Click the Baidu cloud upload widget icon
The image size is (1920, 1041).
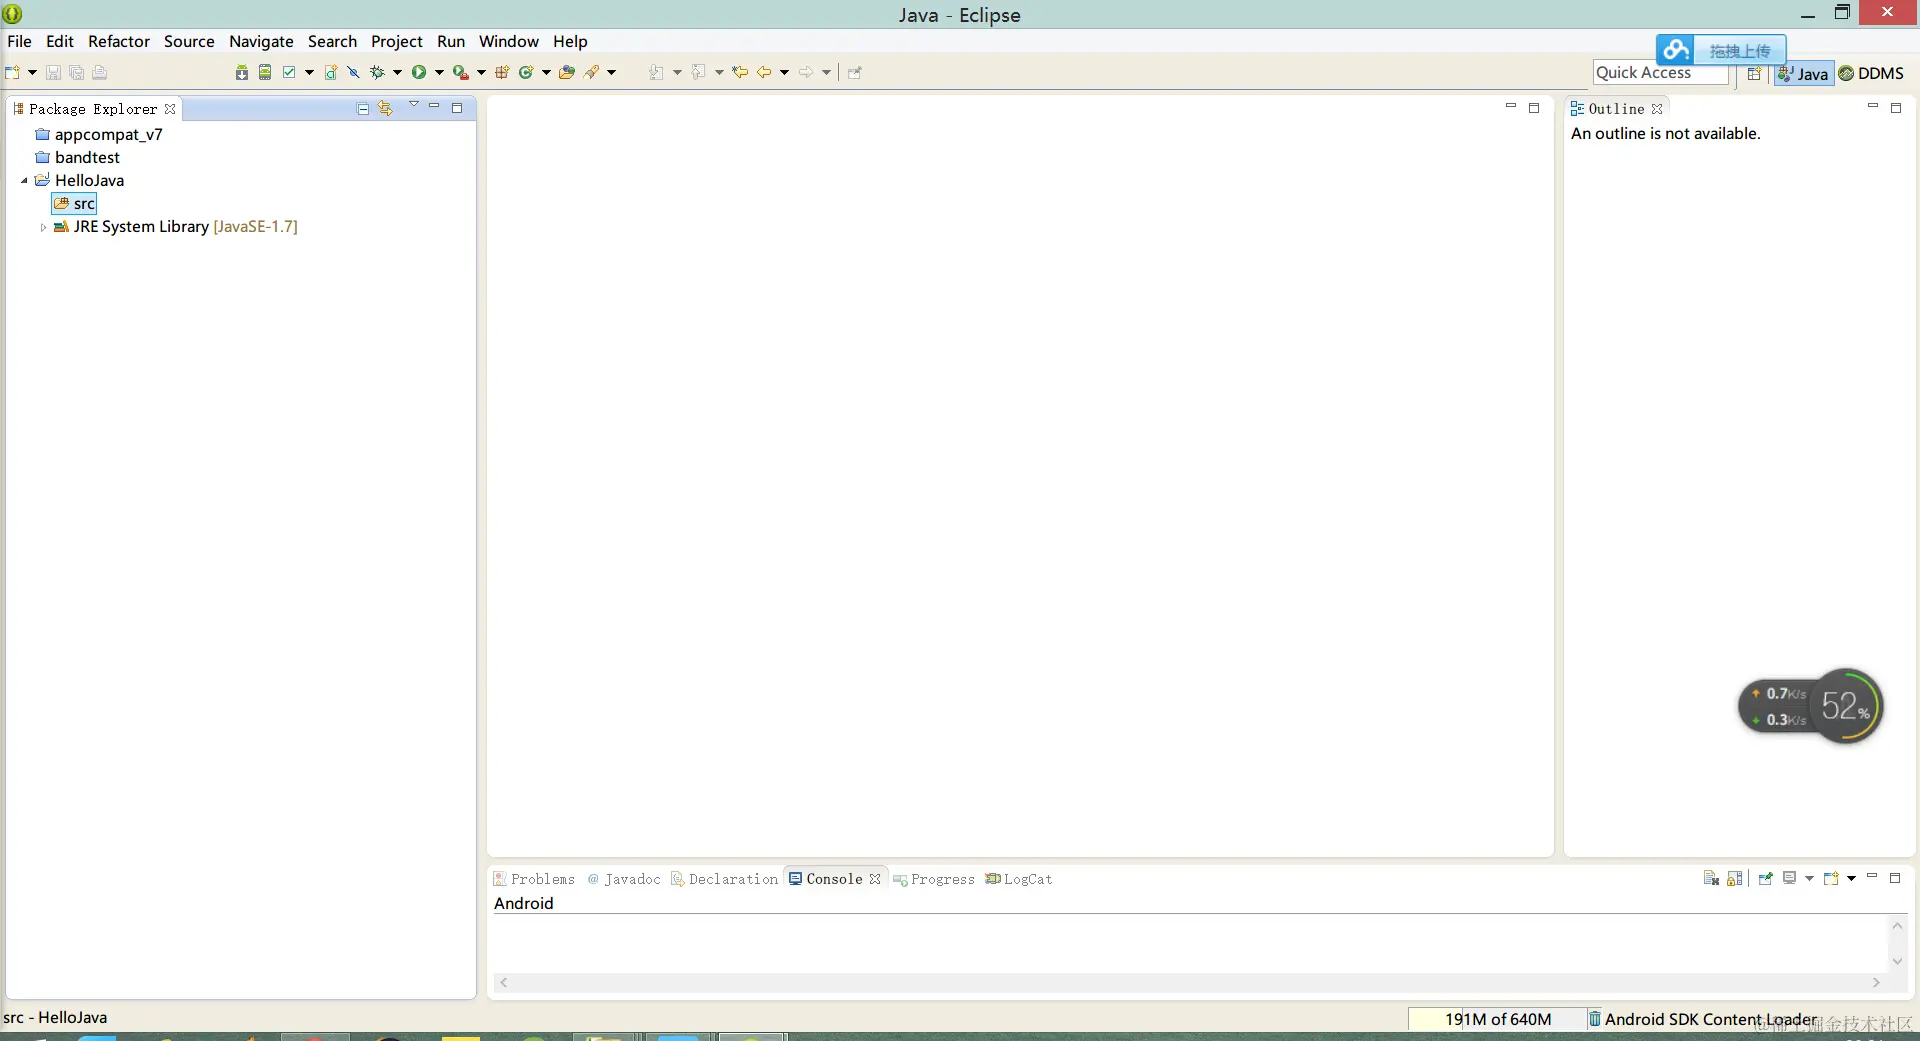pos(1676,50)
